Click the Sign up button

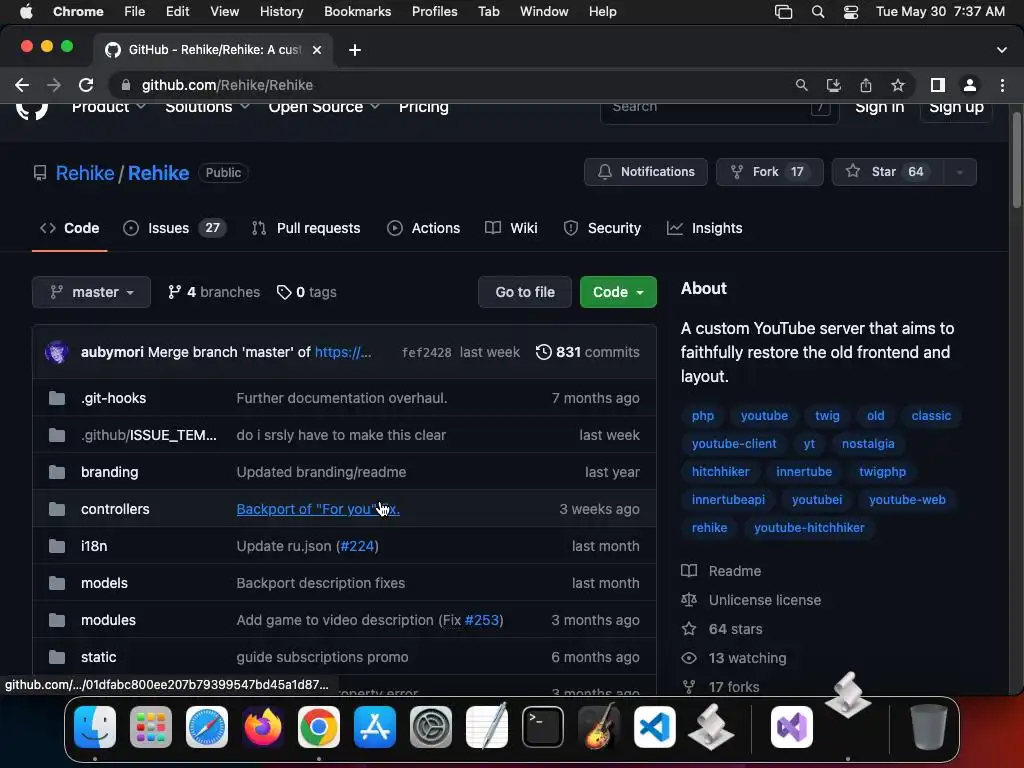click(x=956, y=110)
